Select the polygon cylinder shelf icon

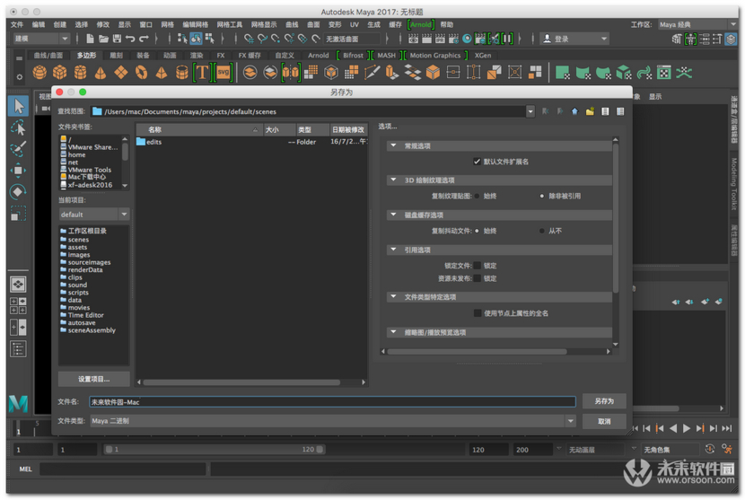click(x=80, y=73)
